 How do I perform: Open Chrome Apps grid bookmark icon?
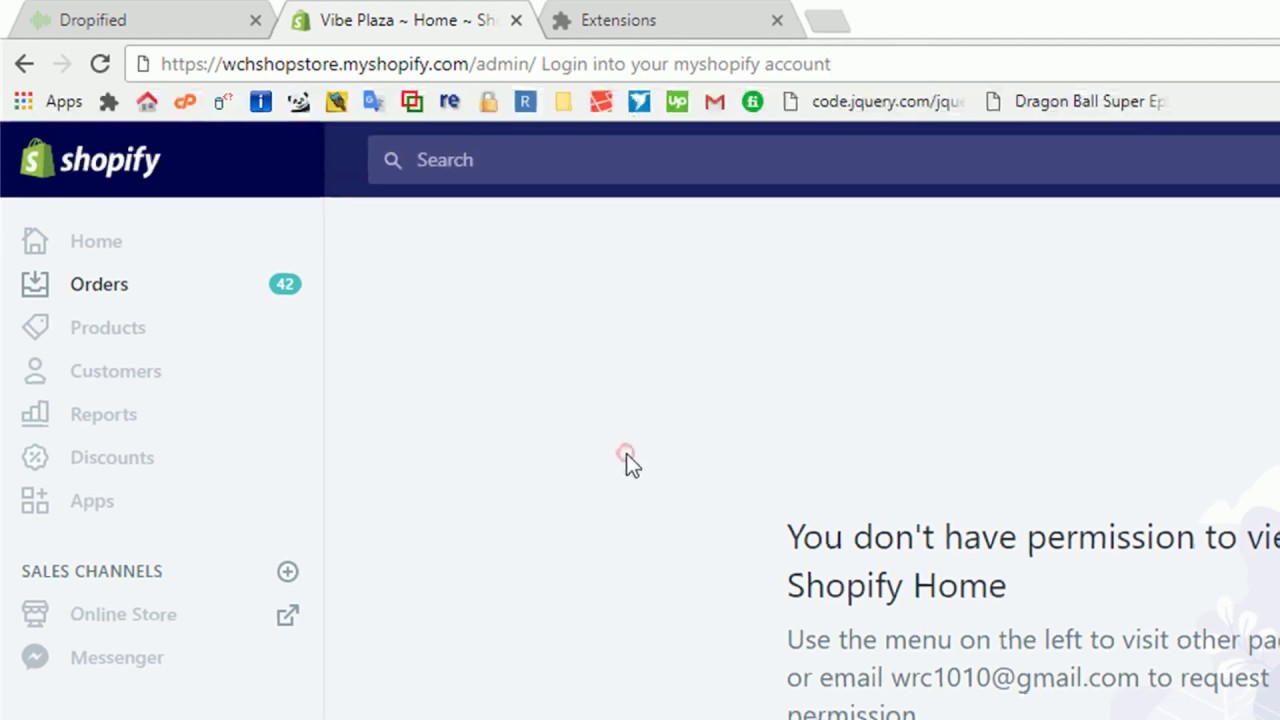[x=23, y=101]
